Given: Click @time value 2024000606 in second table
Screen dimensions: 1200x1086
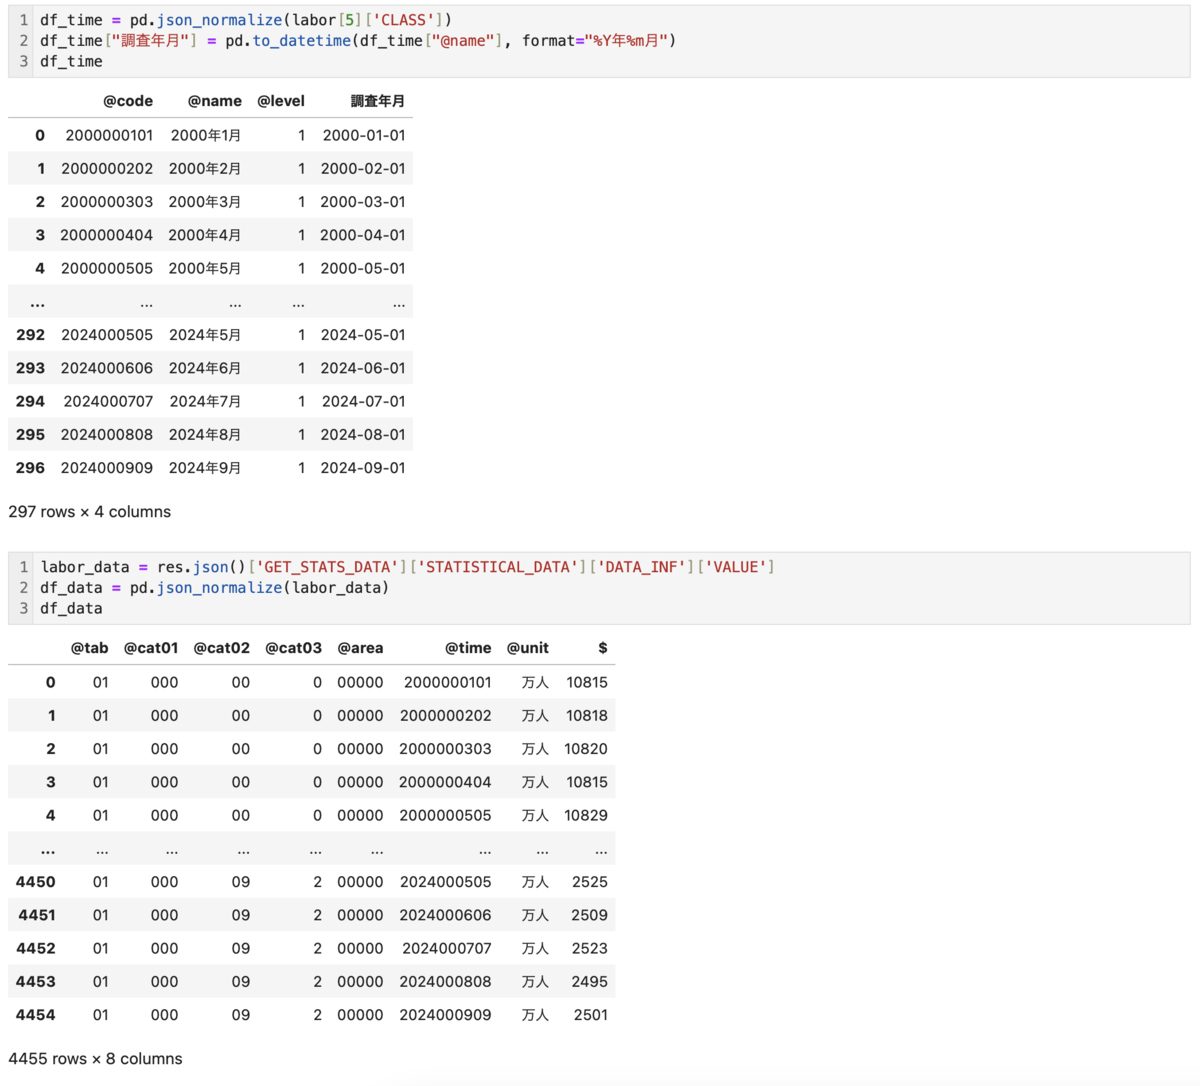Looking at the screenshot, I should tap(446, 915).
